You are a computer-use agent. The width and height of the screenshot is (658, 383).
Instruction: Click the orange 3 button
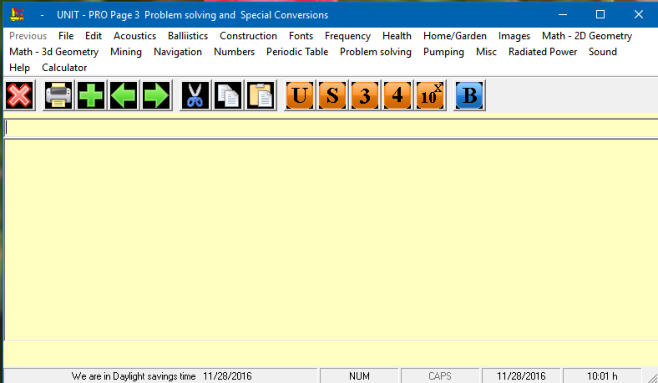point(365,95)
